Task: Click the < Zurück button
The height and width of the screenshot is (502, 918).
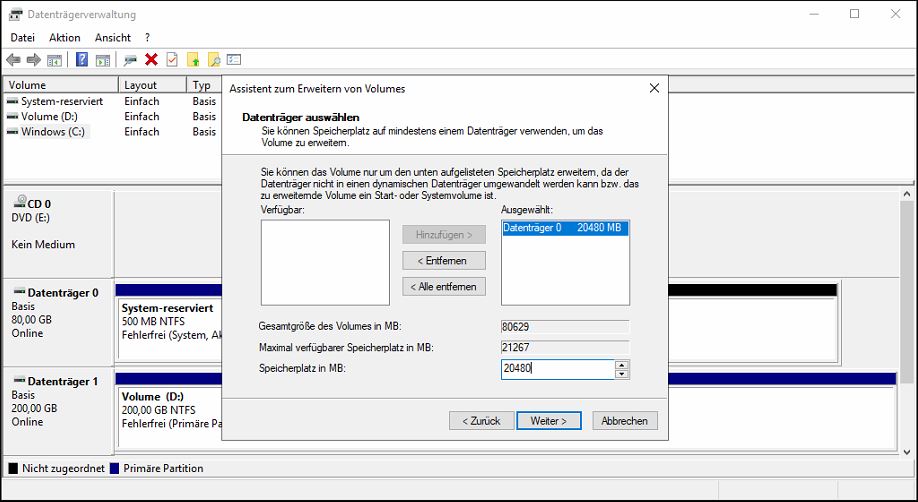Action: pos(481,421)
